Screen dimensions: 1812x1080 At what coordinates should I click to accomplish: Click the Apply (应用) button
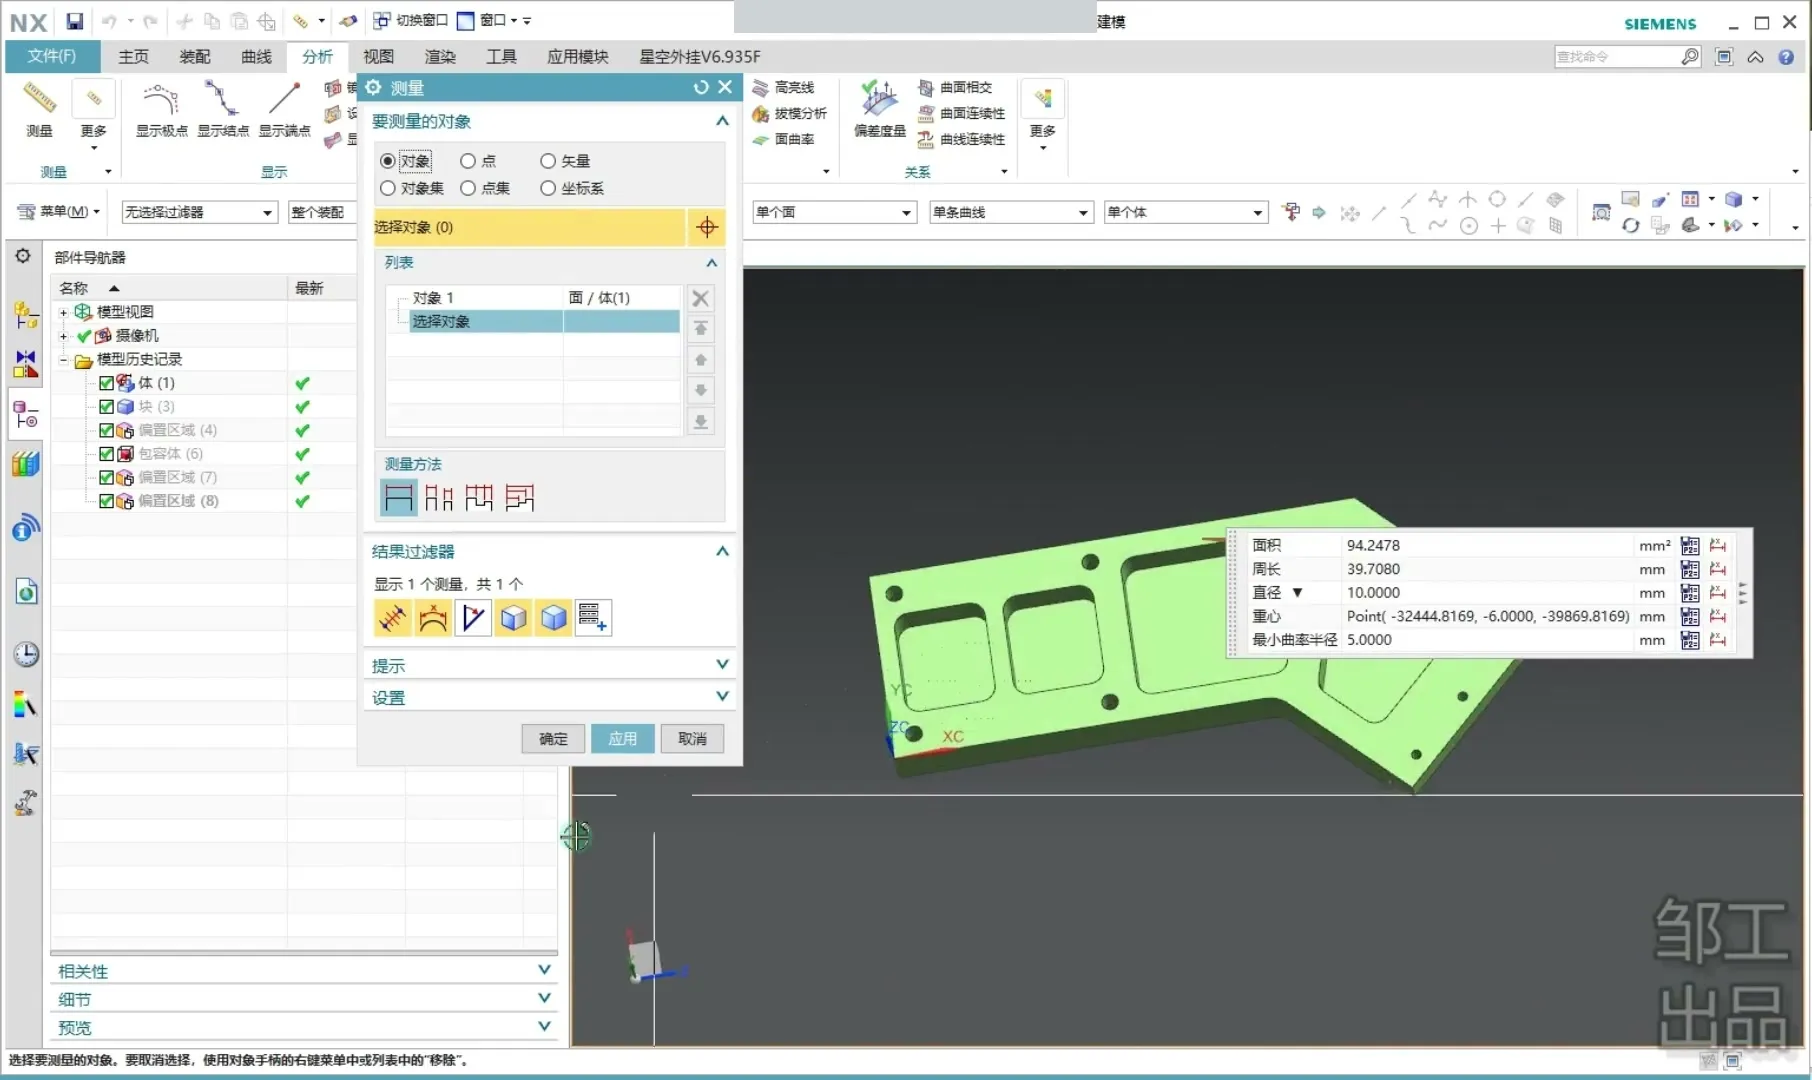622,739
